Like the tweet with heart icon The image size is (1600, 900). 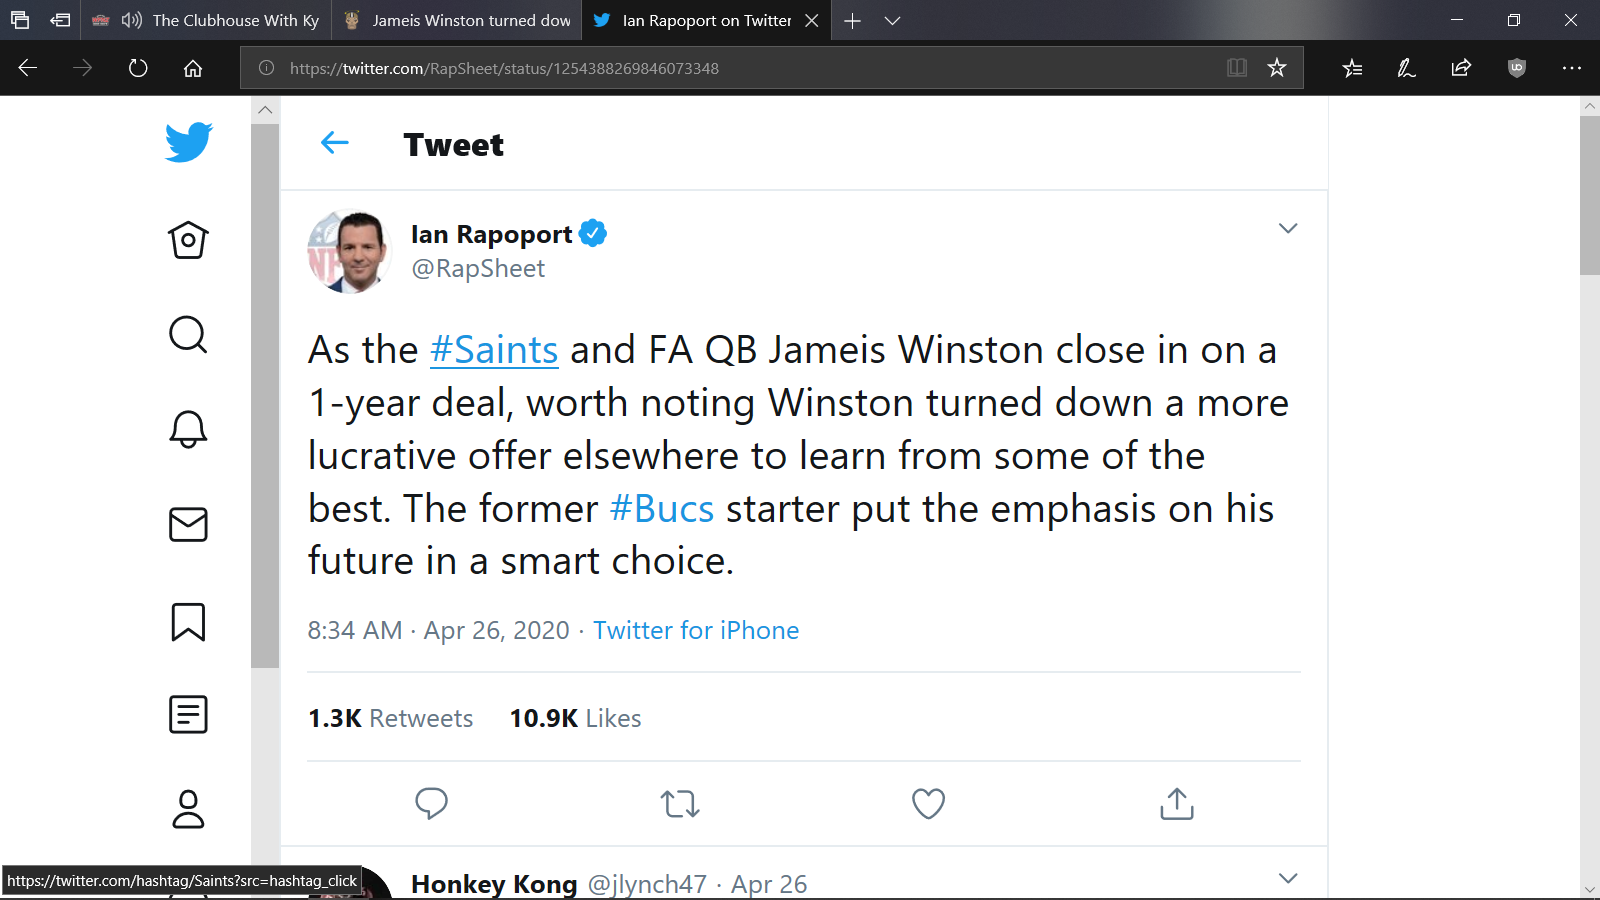pyautogui.click(x=928, y=804)
